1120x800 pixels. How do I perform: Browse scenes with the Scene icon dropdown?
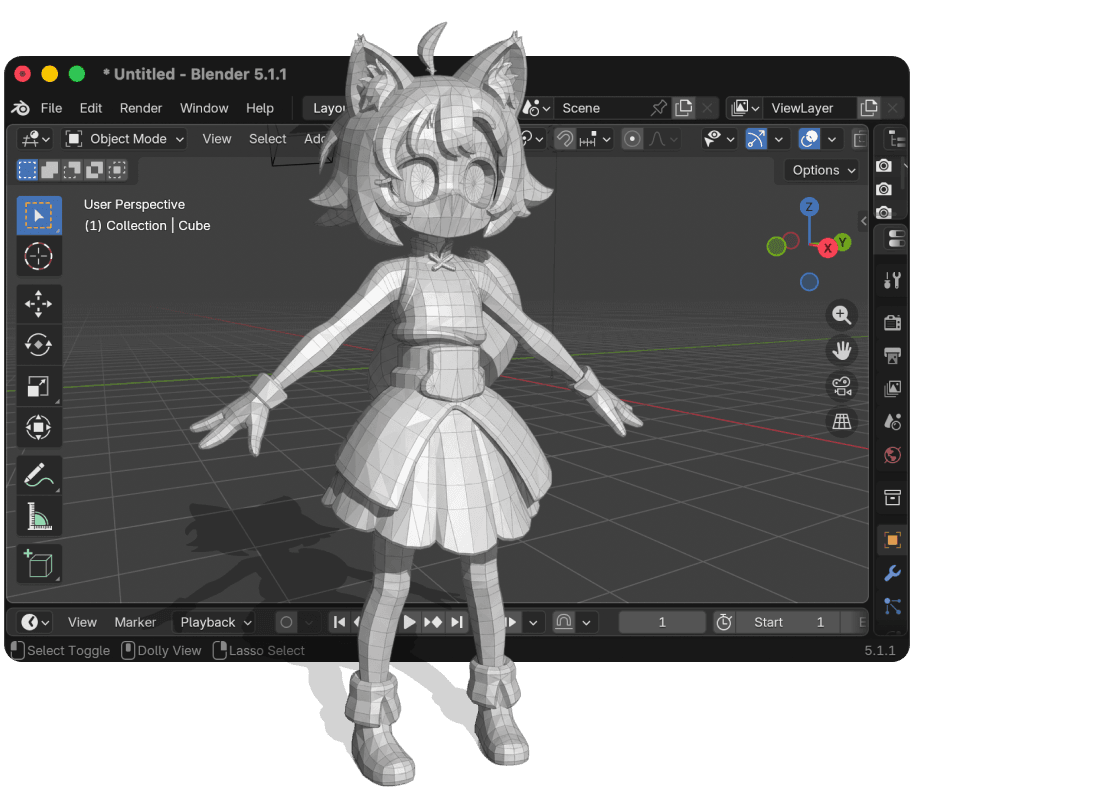click(x=536, y=108)
